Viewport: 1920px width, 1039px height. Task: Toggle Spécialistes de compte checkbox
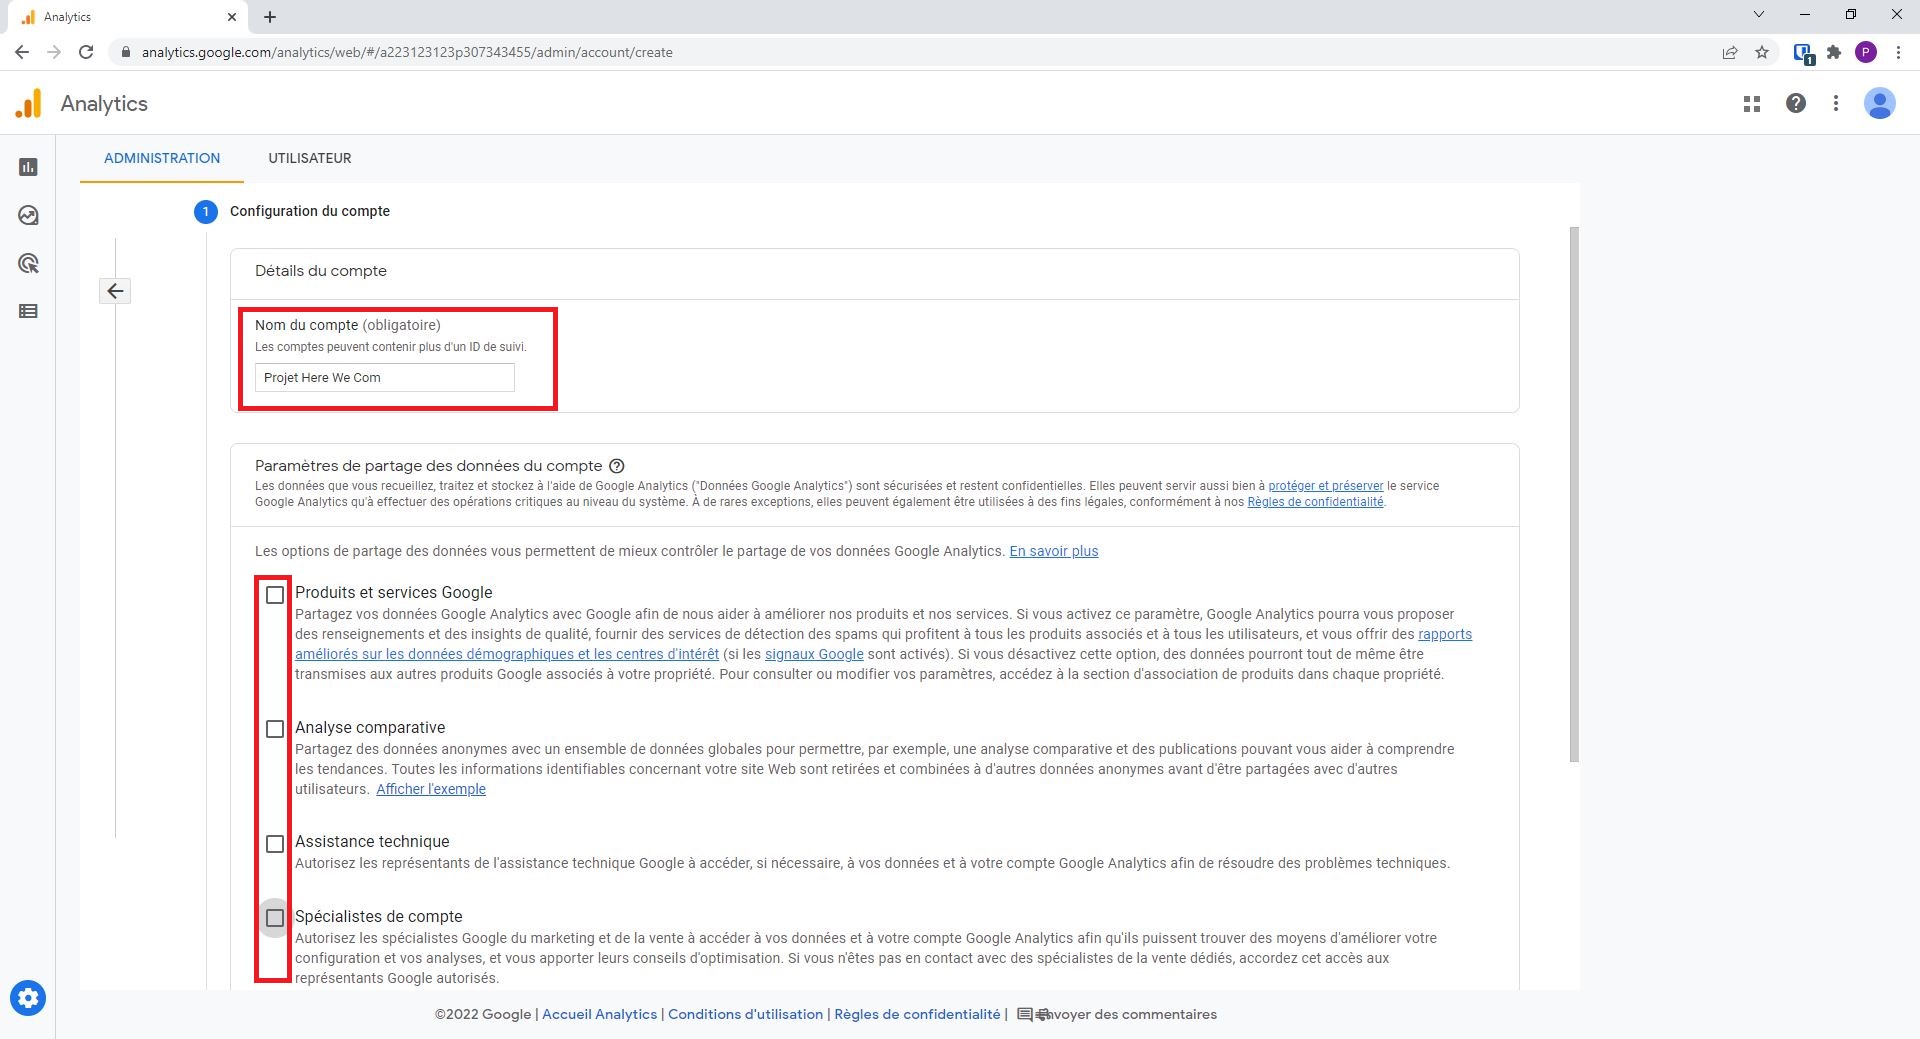pos(275,918)
